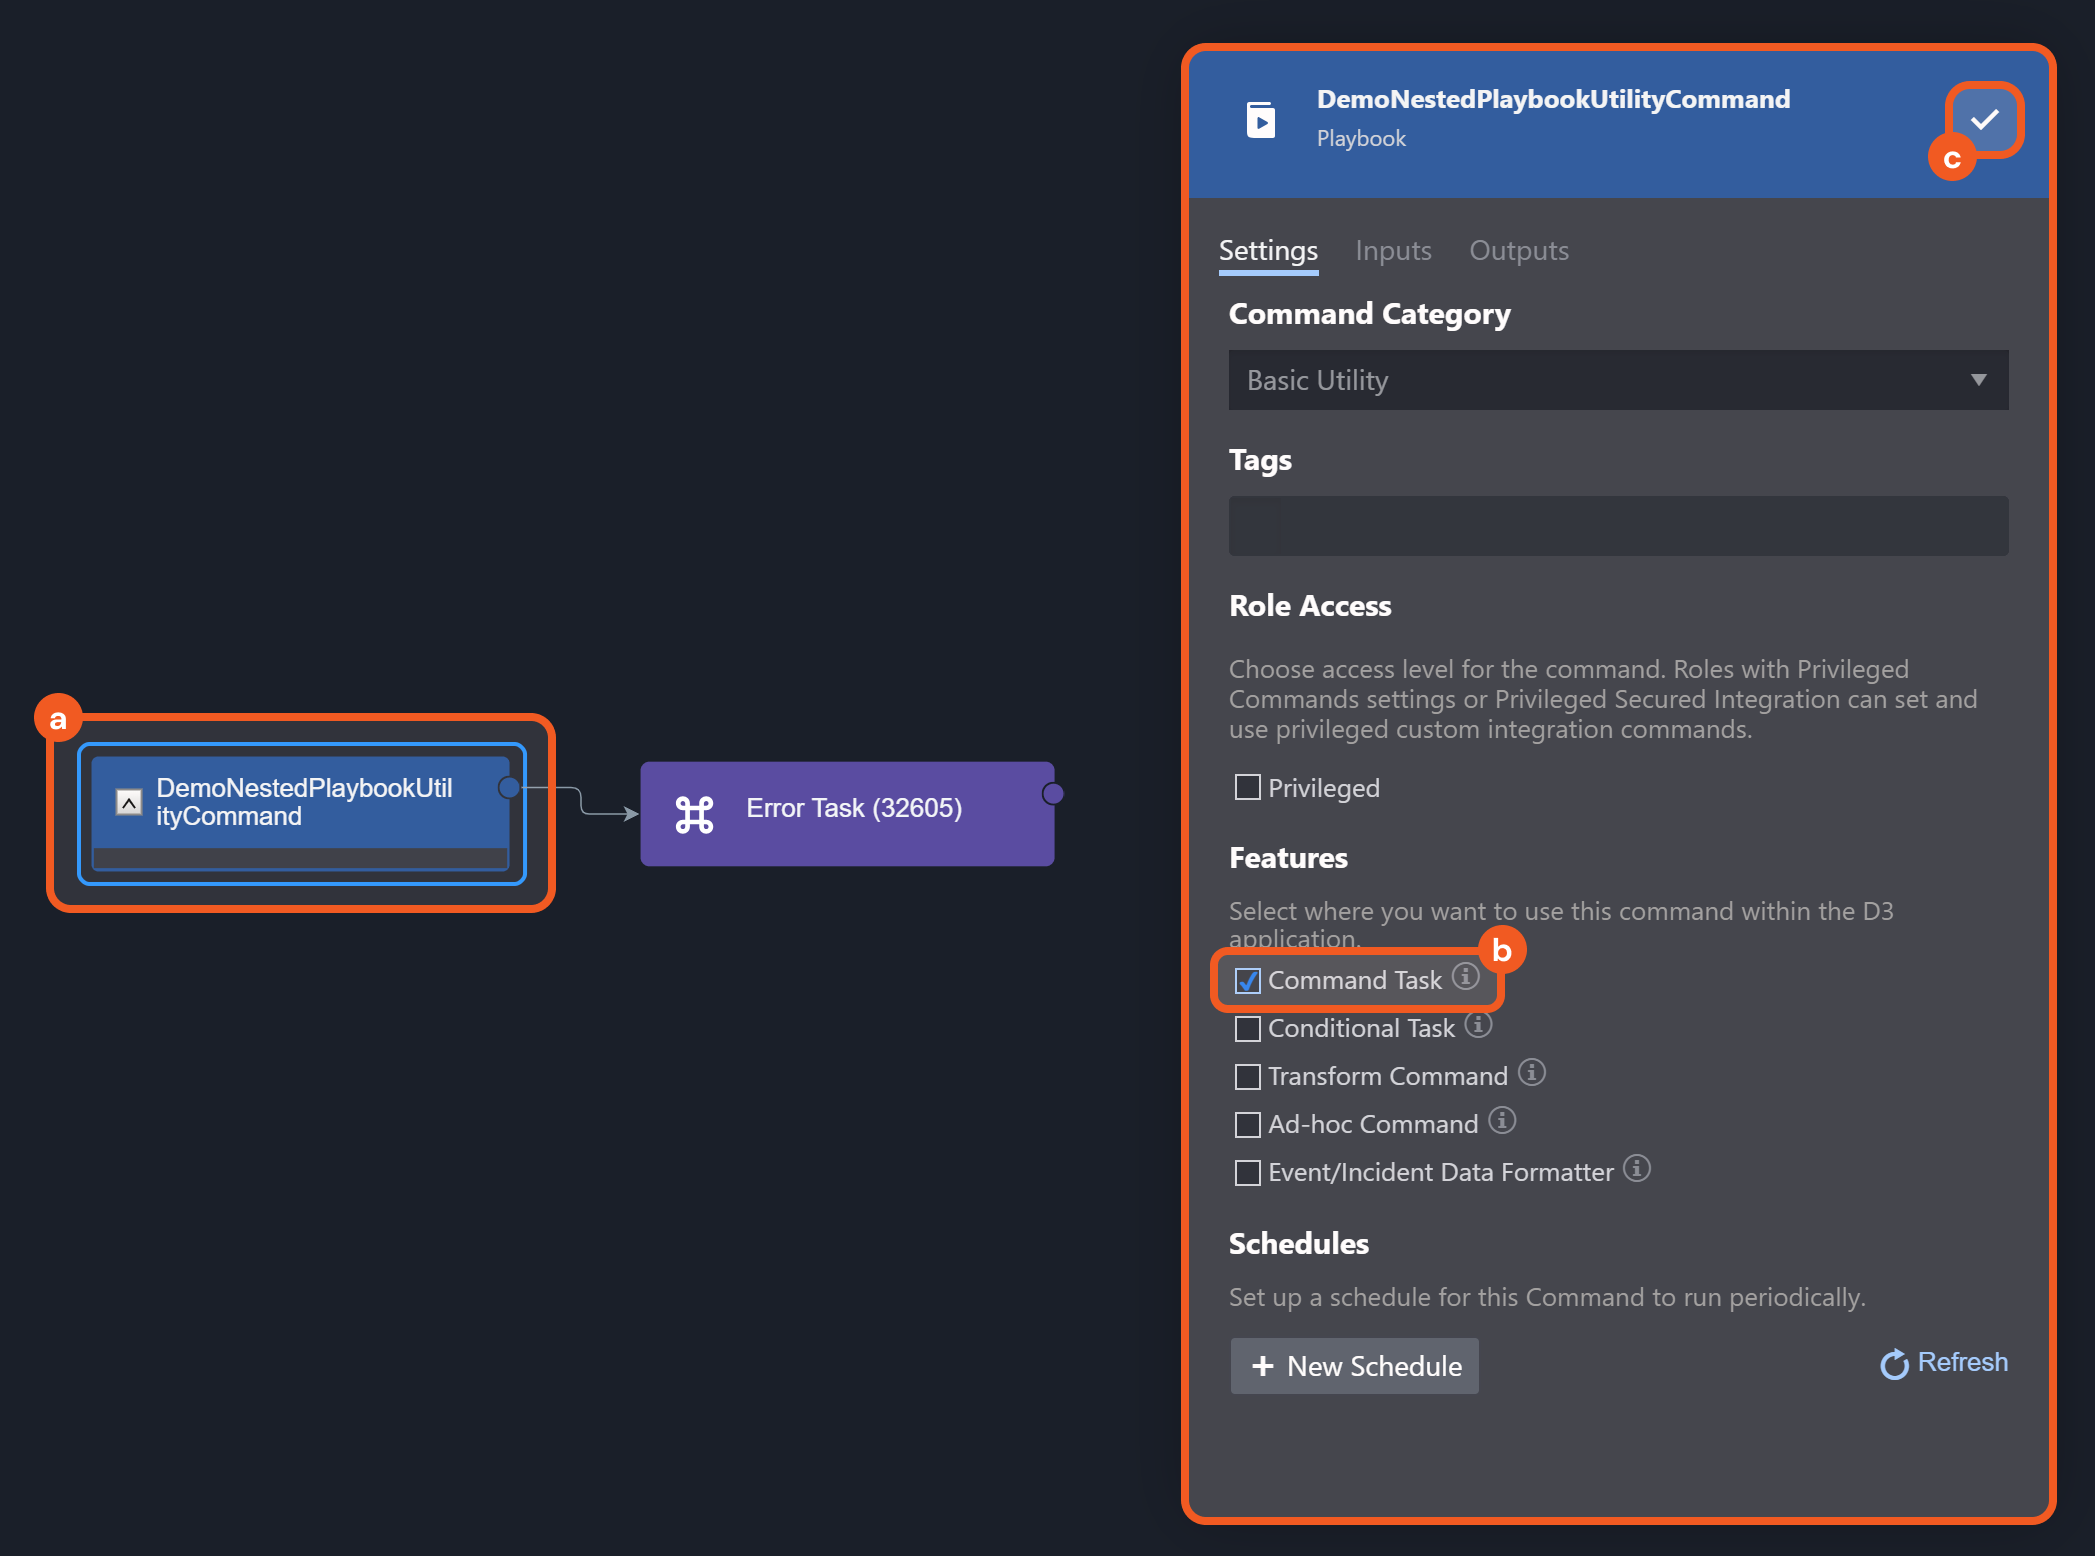This screenshot has height=1556, width=2095.
Task: Click the Refresh icon in Schedules
Action: (1894, 1364)
